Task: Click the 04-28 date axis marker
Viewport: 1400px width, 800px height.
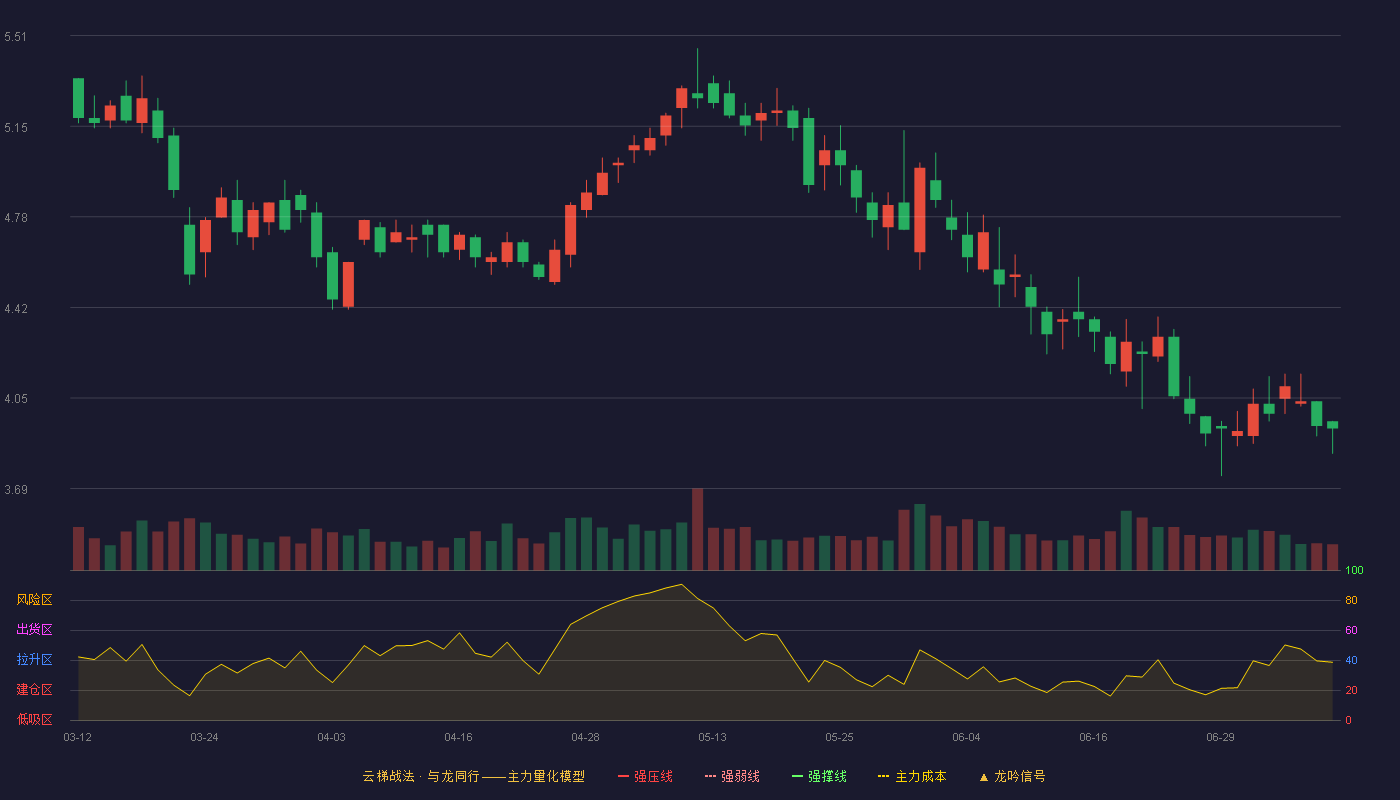Action: coord(585,737)
